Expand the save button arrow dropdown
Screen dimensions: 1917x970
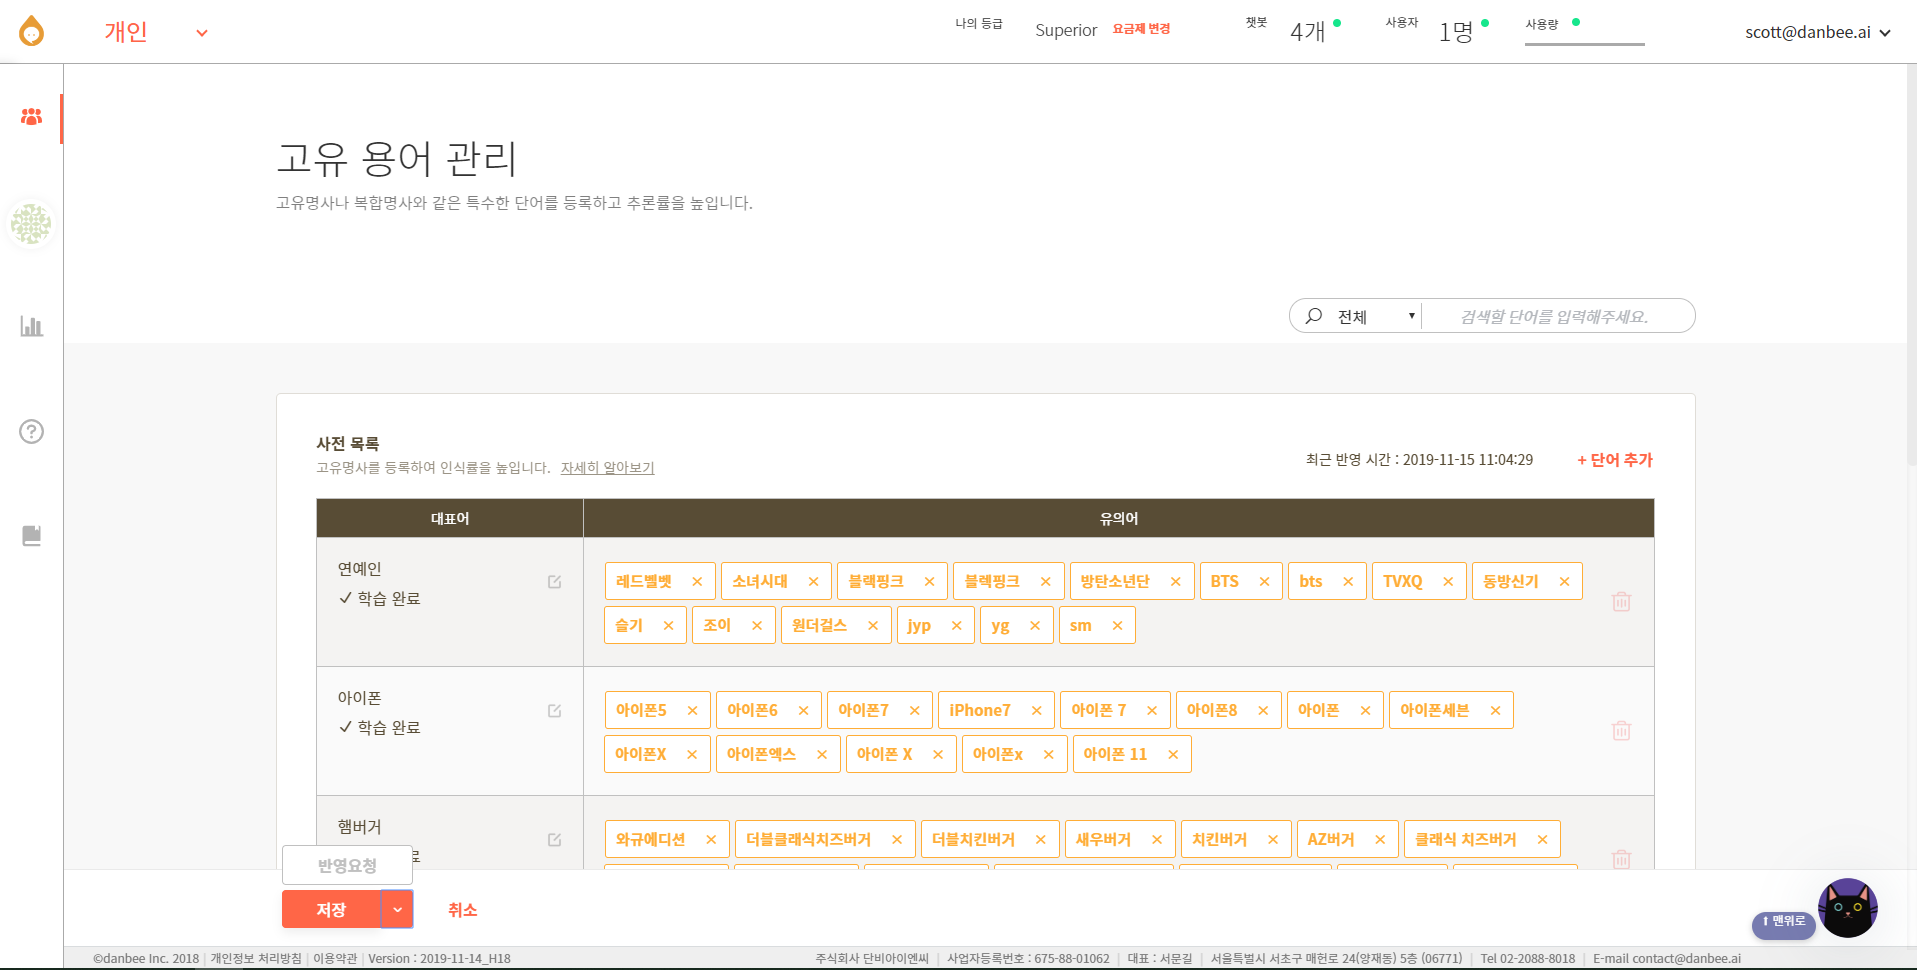tap(397, 909)
